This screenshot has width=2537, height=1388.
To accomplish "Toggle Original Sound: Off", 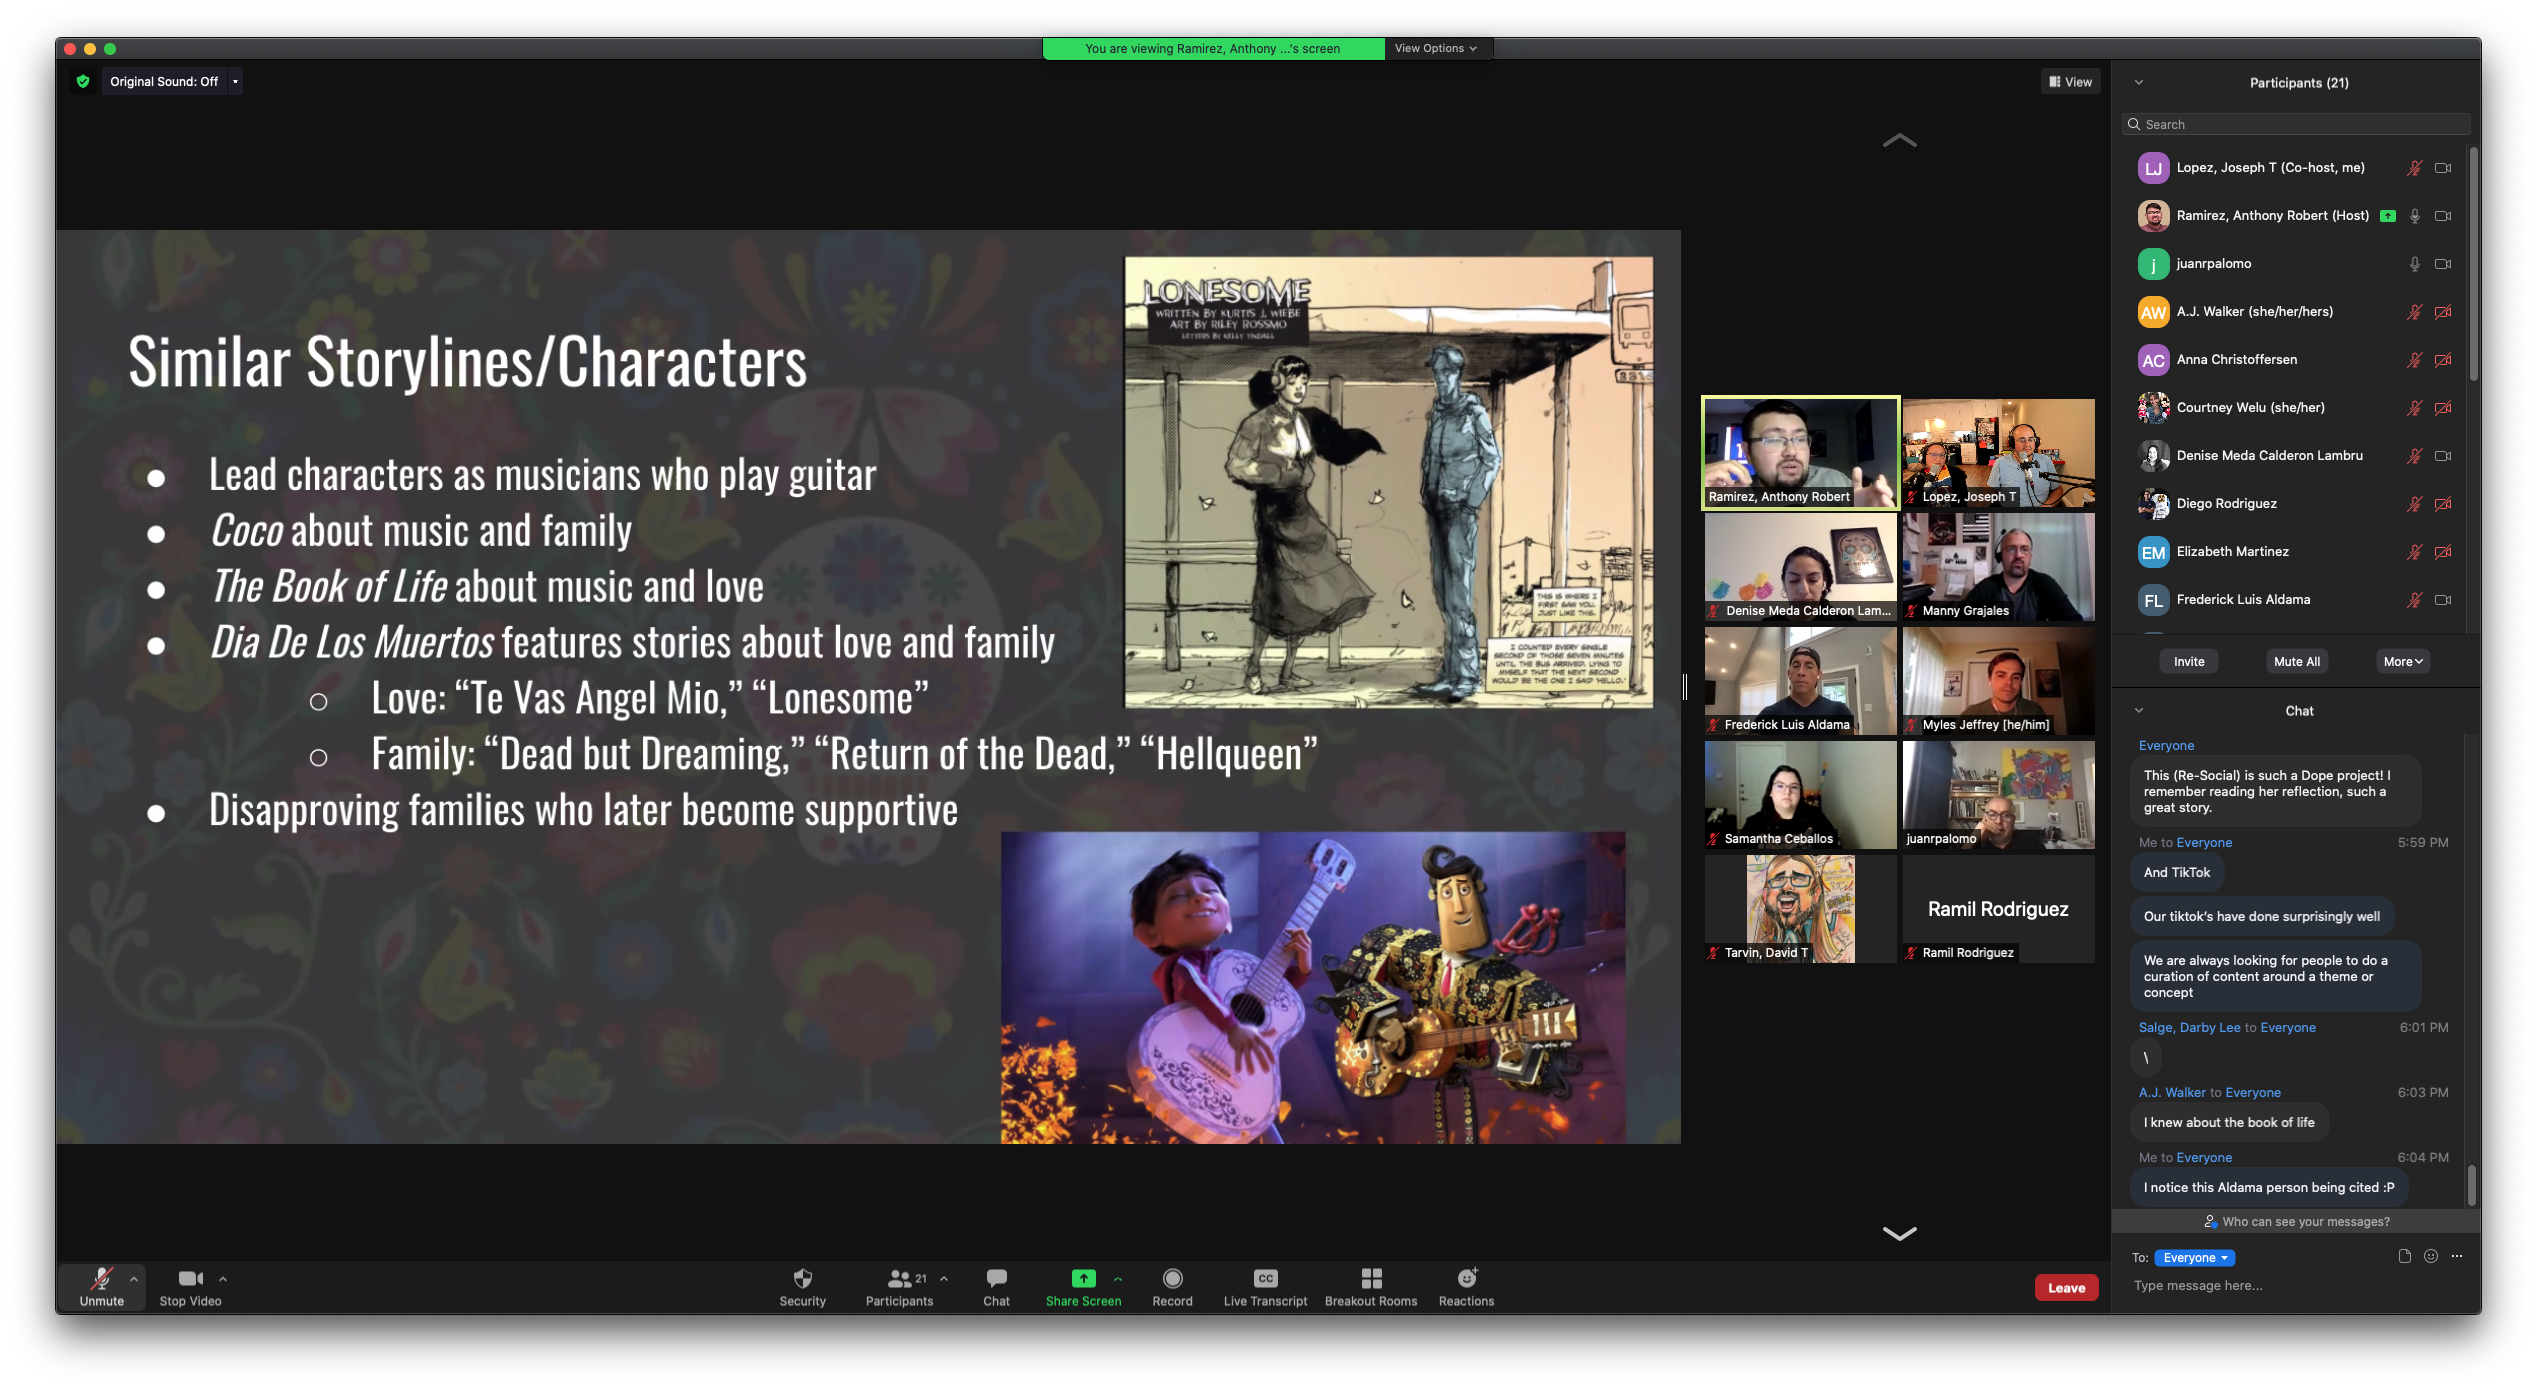I will click(163, 82).
